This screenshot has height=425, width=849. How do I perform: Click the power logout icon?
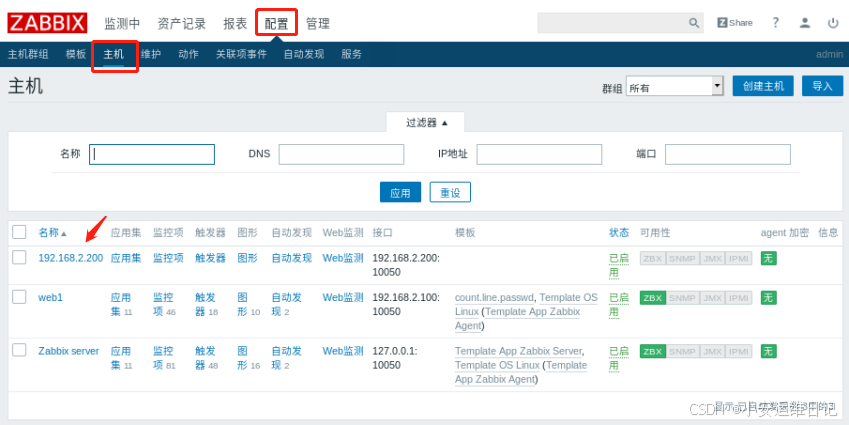pyautogui.click(x=833, y=23)
